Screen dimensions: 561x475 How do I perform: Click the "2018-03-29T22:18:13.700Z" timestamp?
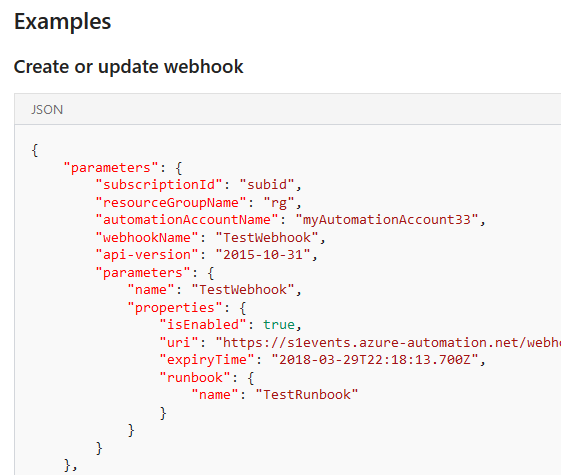click(x=375, y=360)
